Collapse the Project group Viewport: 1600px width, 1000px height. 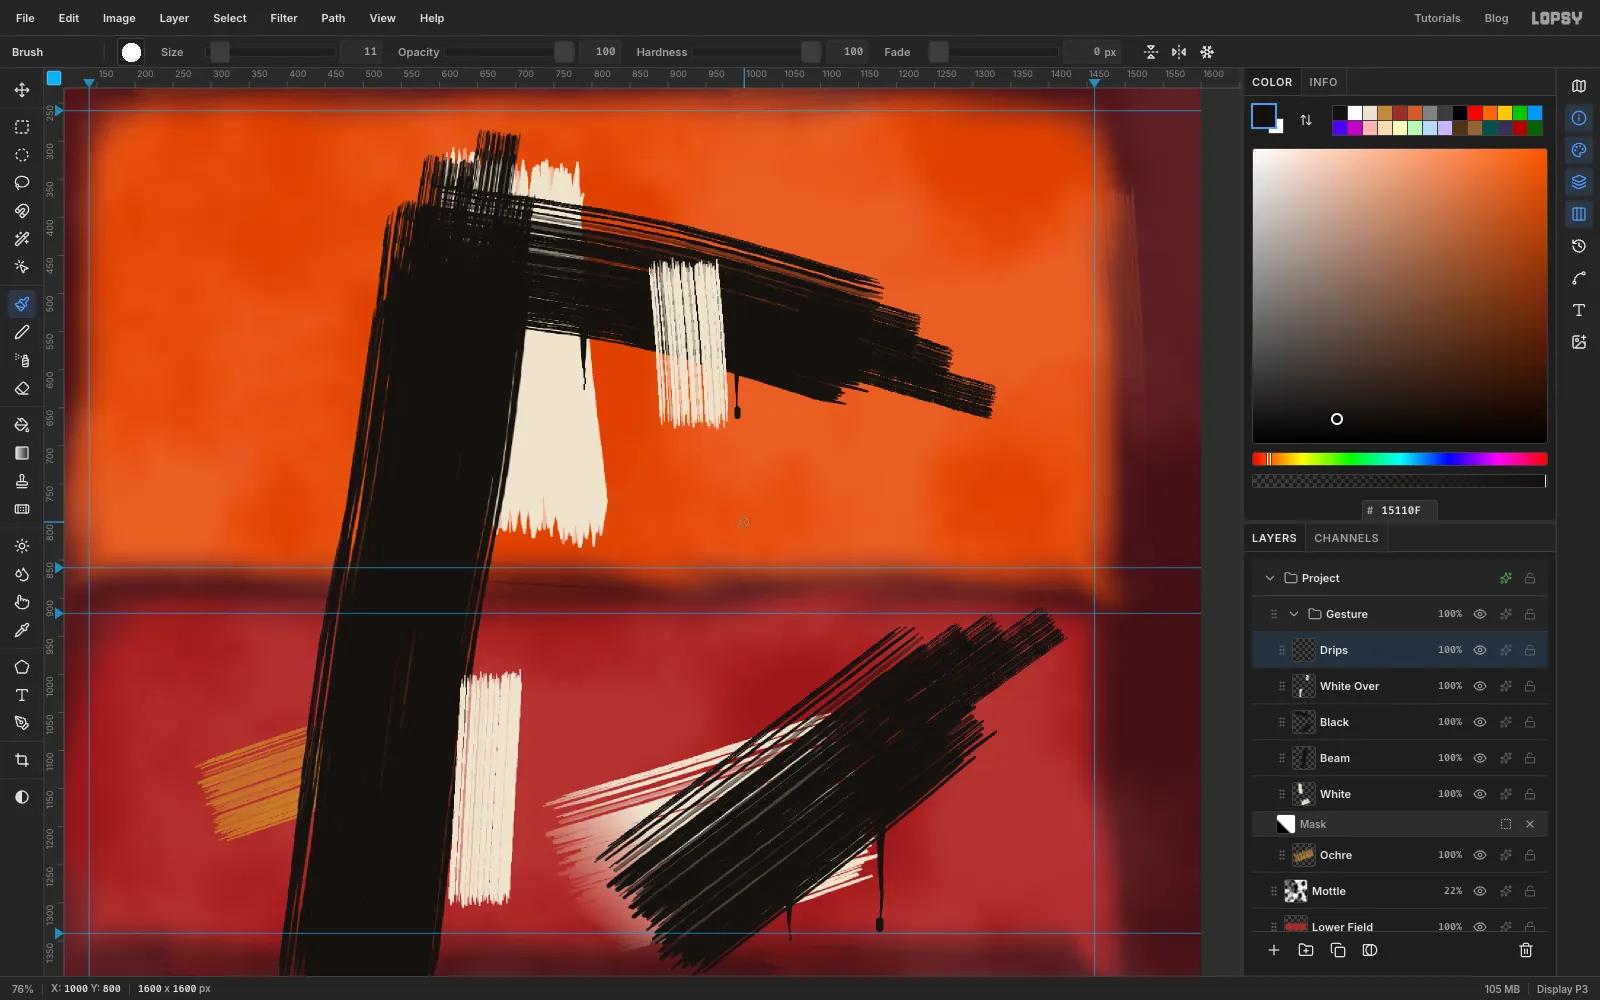click(x=1270, y=578)
